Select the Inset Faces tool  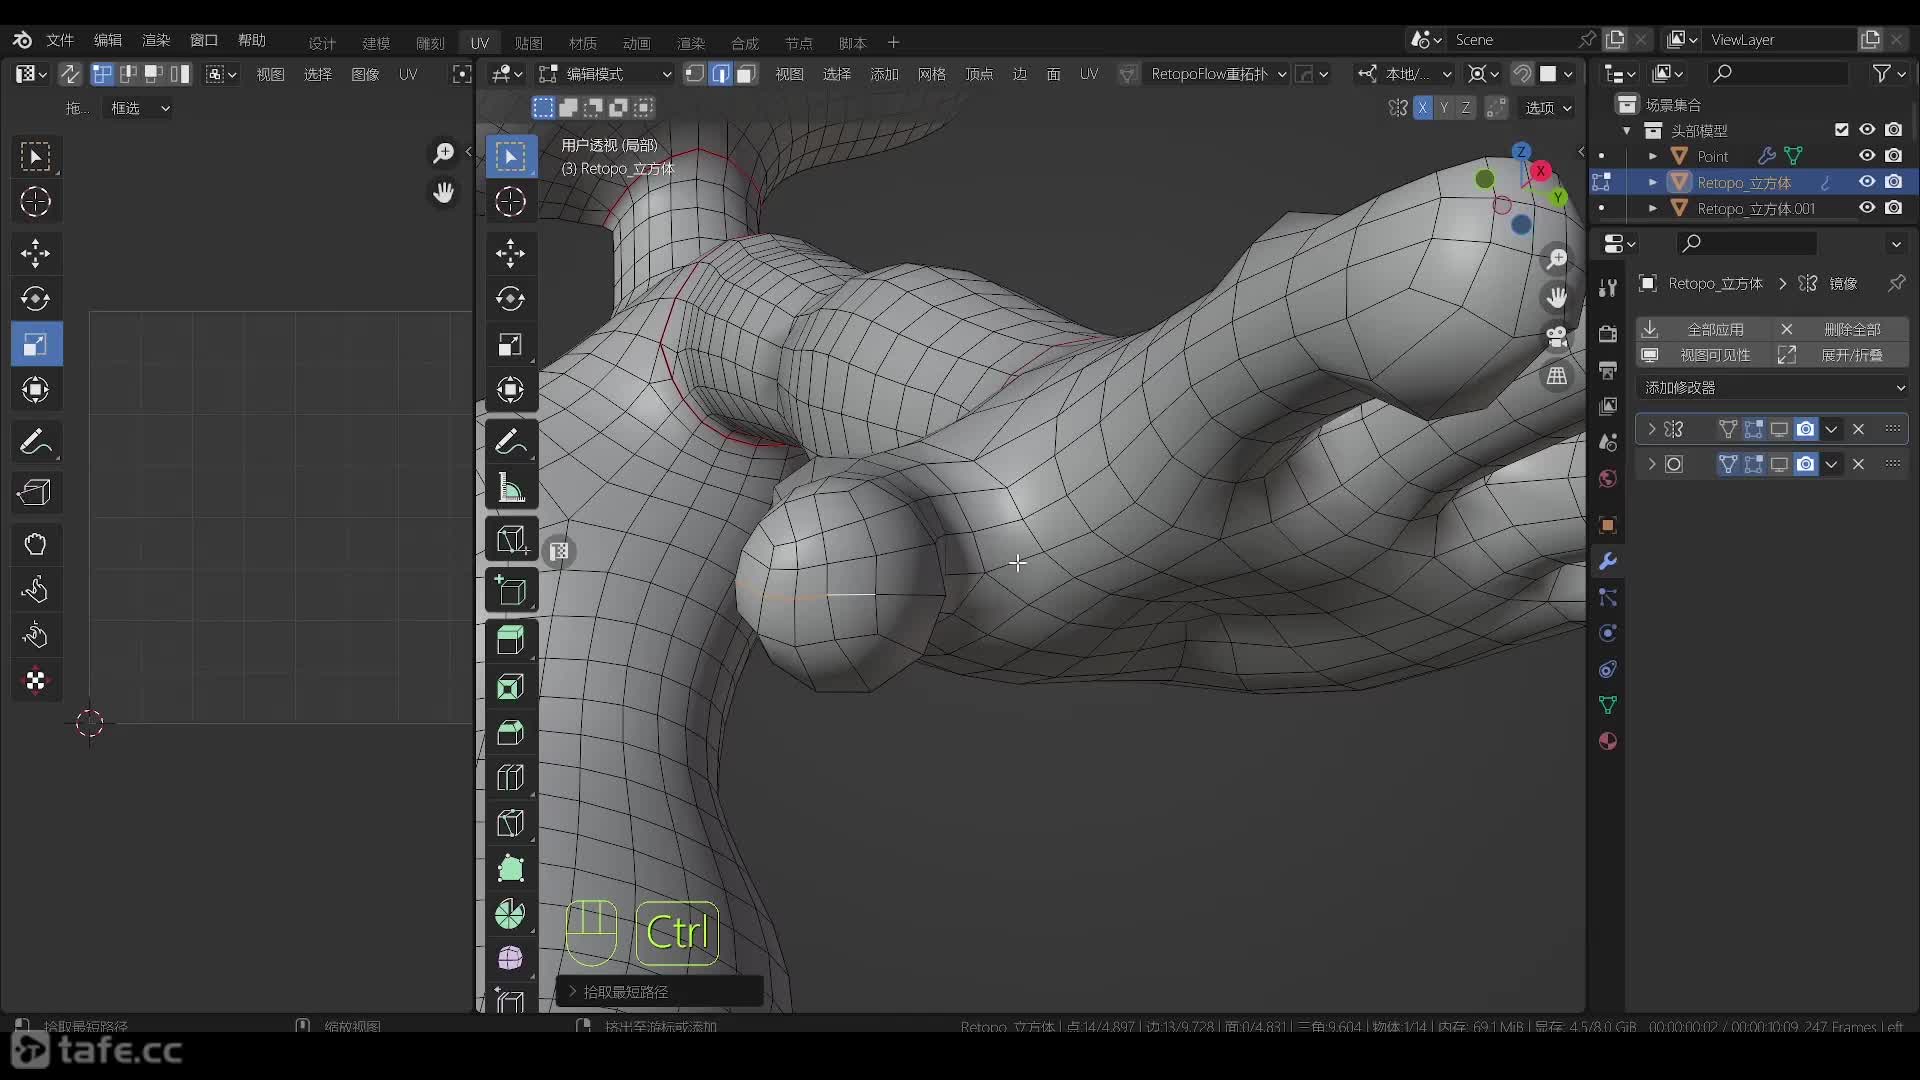pos(510,686)
